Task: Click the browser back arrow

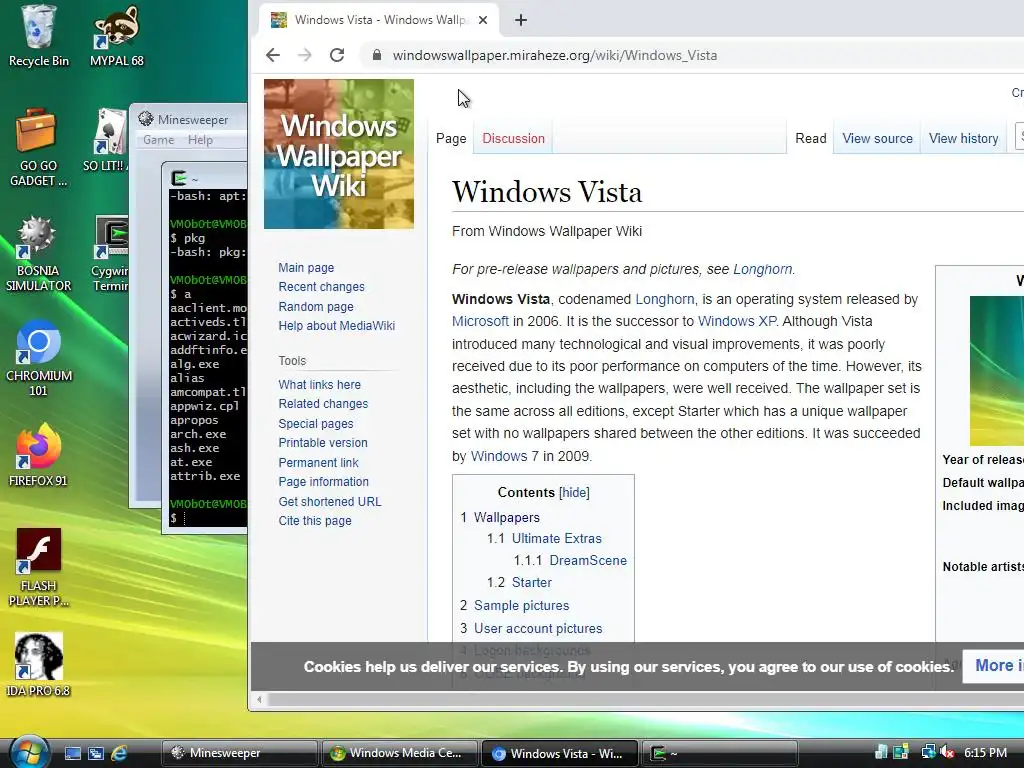Action: (x=273, y=56)
